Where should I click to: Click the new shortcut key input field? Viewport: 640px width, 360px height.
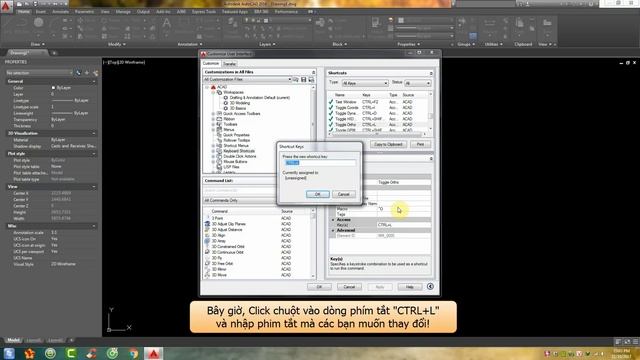(319, 163)
